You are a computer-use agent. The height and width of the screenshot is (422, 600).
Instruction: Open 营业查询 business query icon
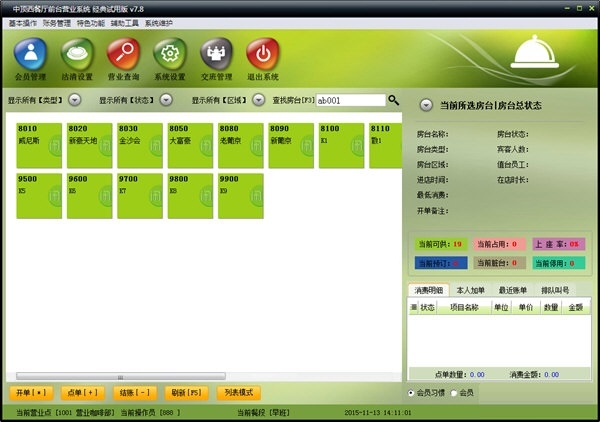pos(124,55)
